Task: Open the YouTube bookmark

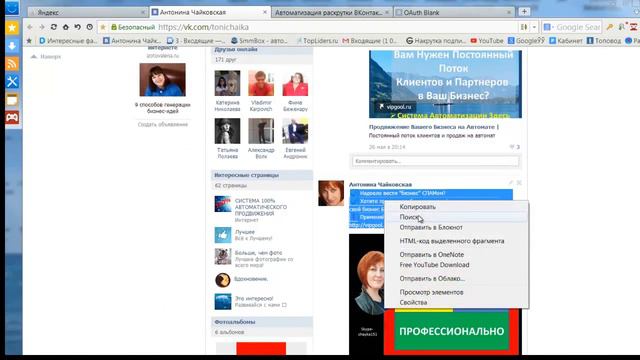Action: coord(487,40)
